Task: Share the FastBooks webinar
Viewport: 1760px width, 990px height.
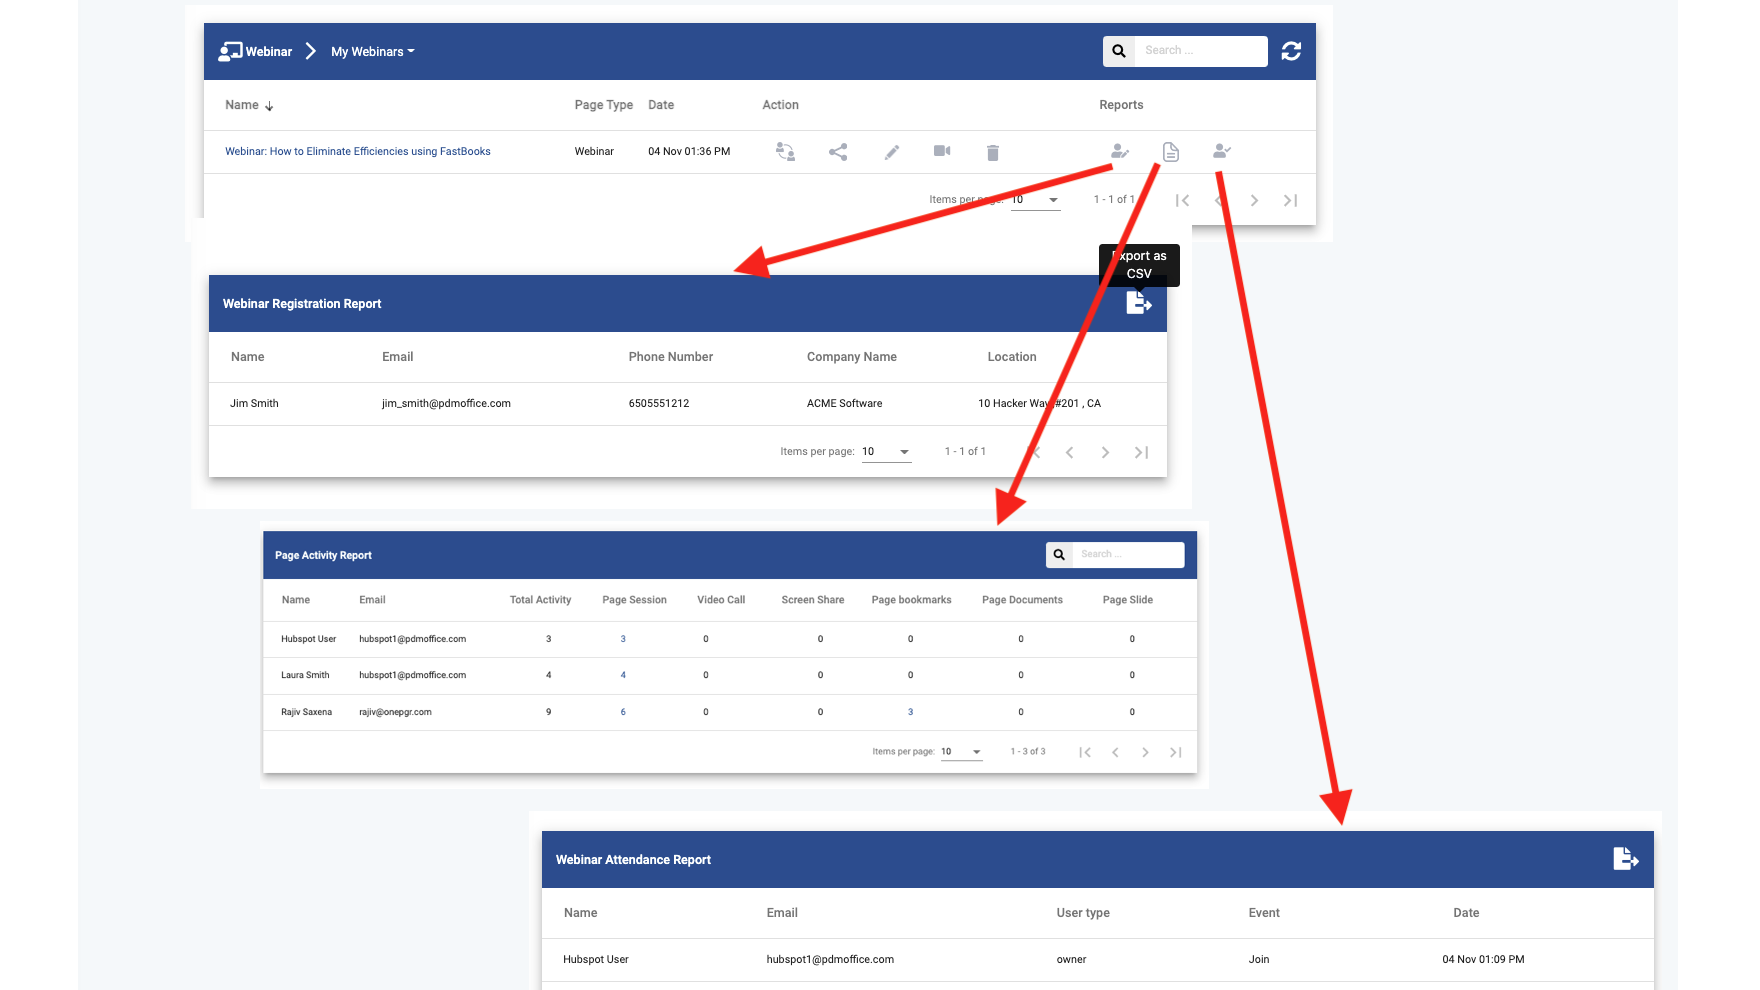Action: click(x=839, y=152)
